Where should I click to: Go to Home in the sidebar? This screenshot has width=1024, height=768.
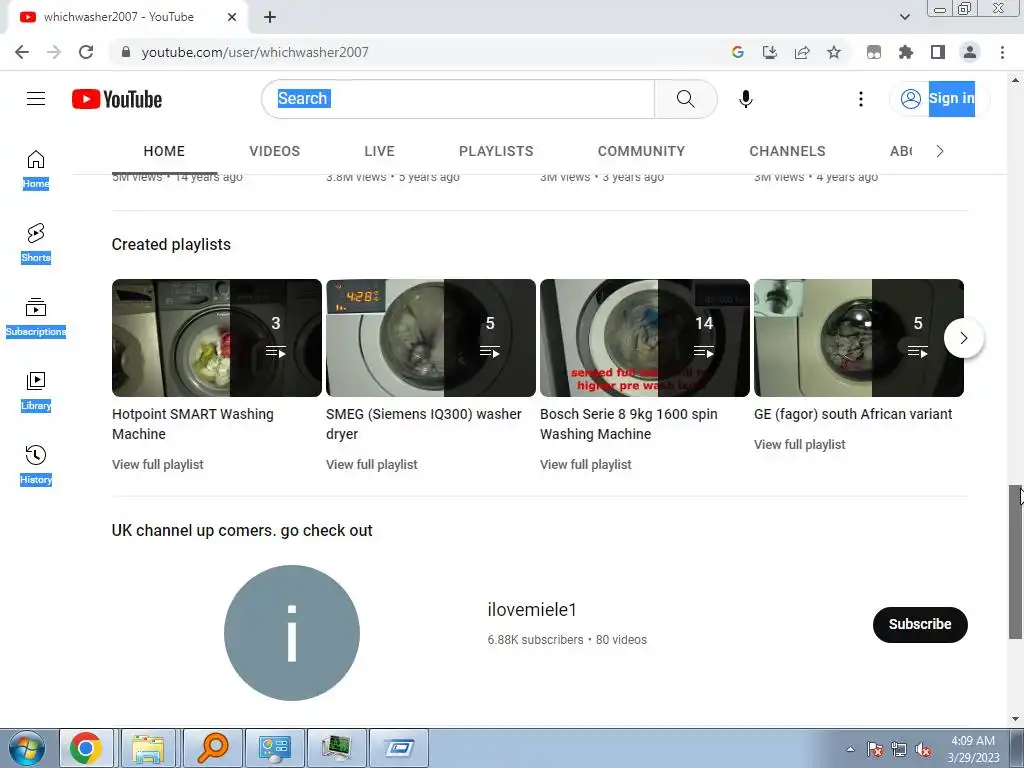(x=36, y=169)
